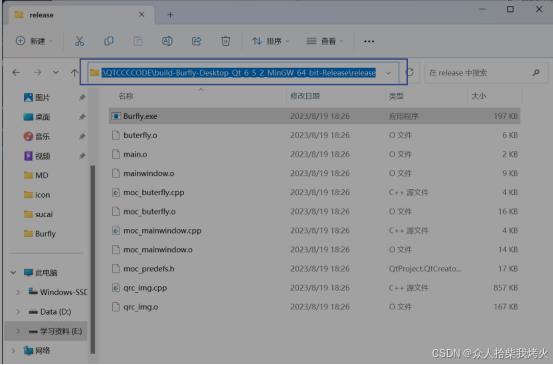Screen dimensions: 553x365
Task: Open 图片 pictures in sidebar
Action: 37,98
